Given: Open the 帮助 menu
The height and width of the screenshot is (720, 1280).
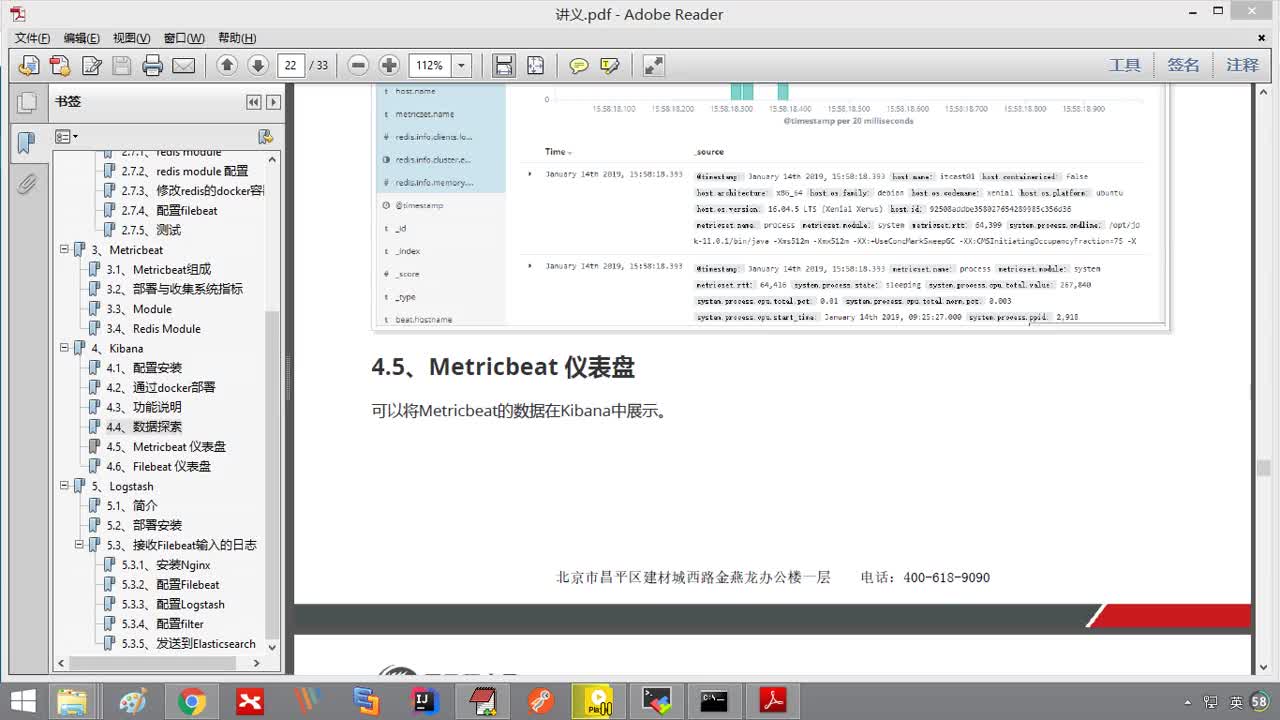Looking at the screenshot, I should pyautogui.click(x=236, y=38).
